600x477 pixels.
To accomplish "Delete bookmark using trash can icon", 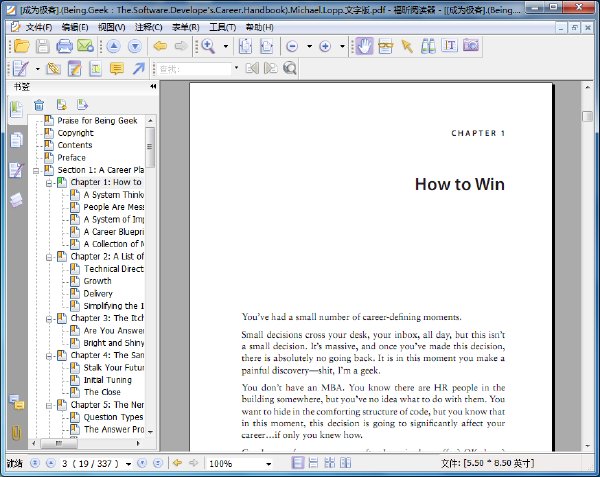I will click(x=39, y=104).
